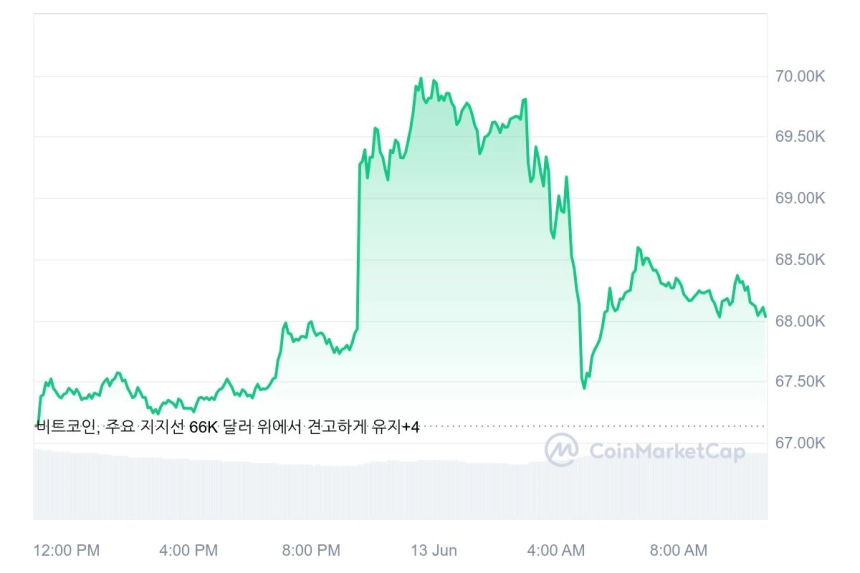Select the 8:00 AM time label
This screenshot has height=573, width=860.
click(x=678, y=550)
